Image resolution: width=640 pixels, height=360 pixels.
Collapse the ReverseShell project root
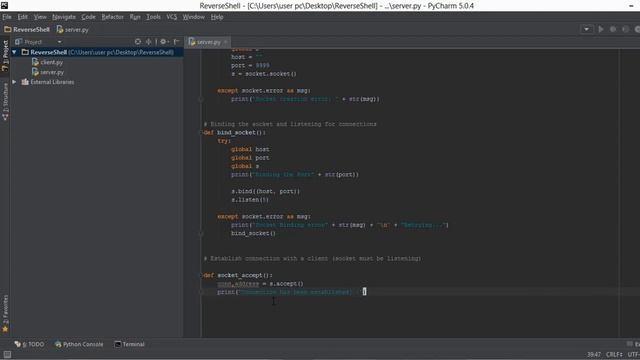coord(14,52)
